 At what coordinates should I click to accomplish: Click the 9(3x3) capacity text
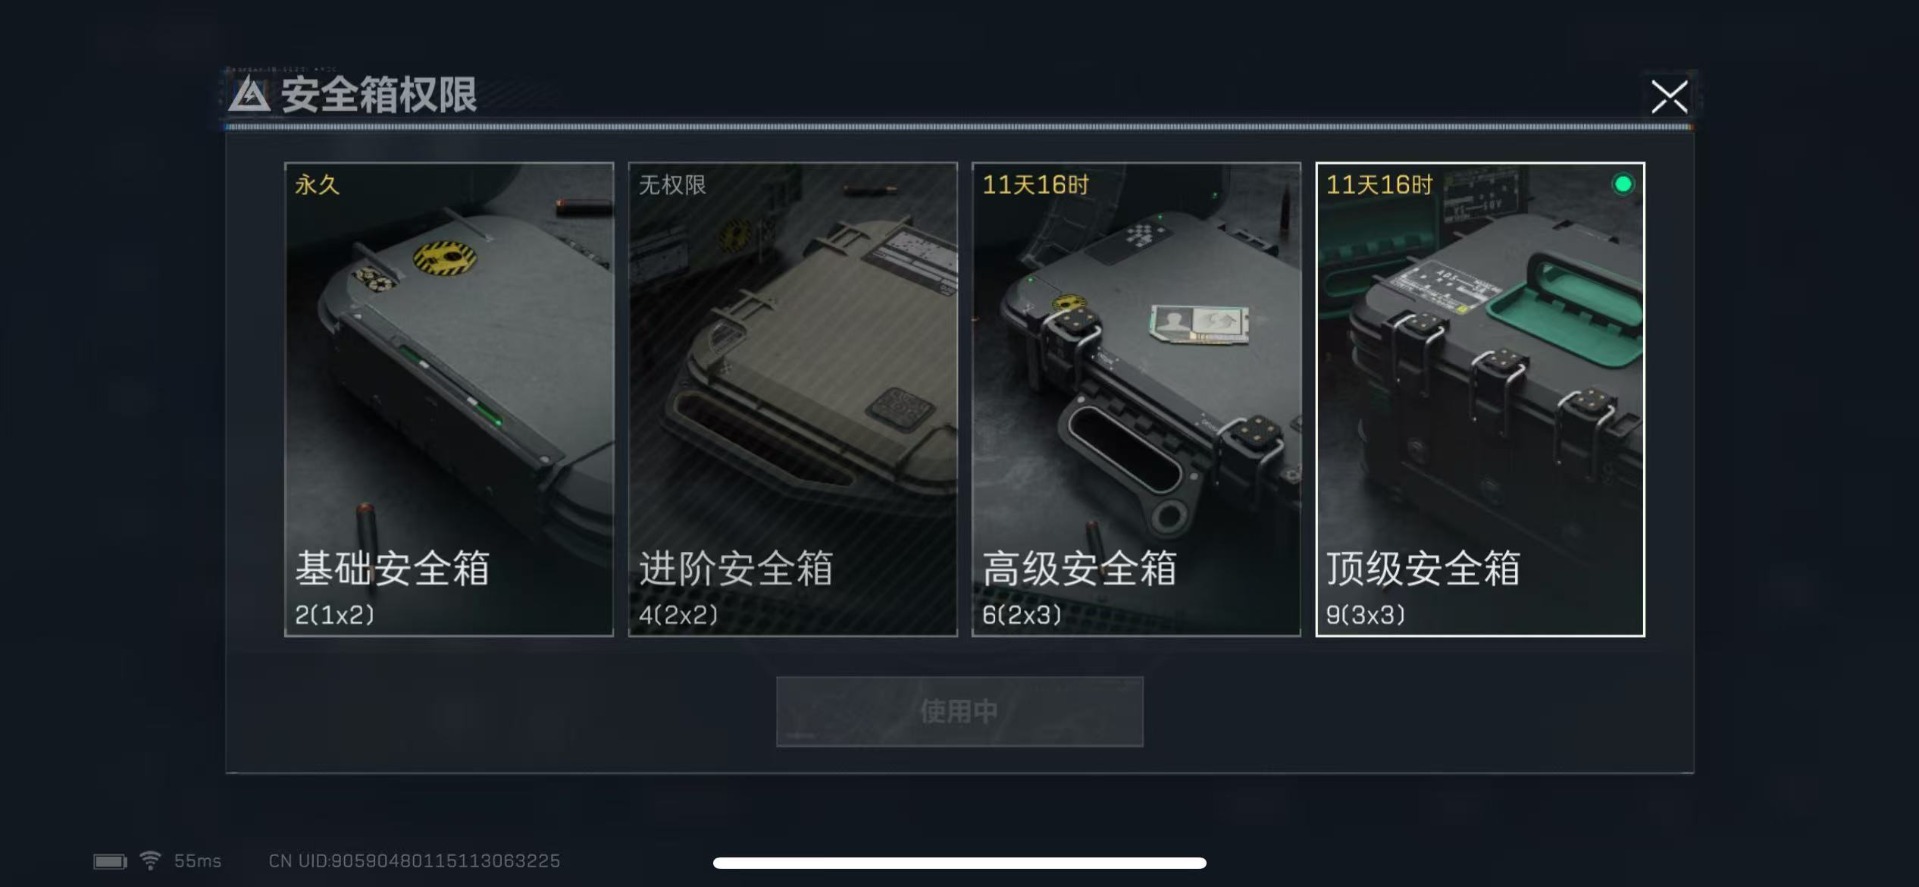pos(1366,615)
